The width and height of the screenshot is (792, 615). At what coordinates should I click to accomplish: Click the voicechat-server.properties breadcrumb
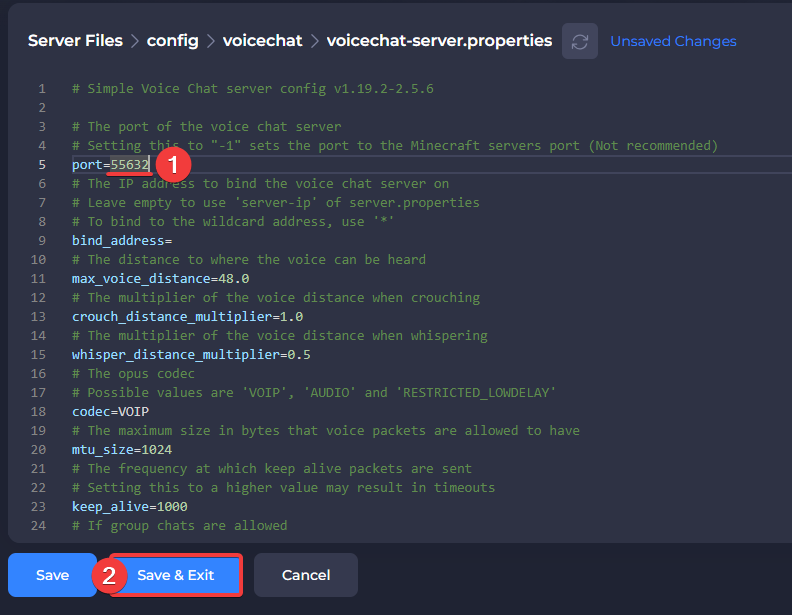pos(439,40)
